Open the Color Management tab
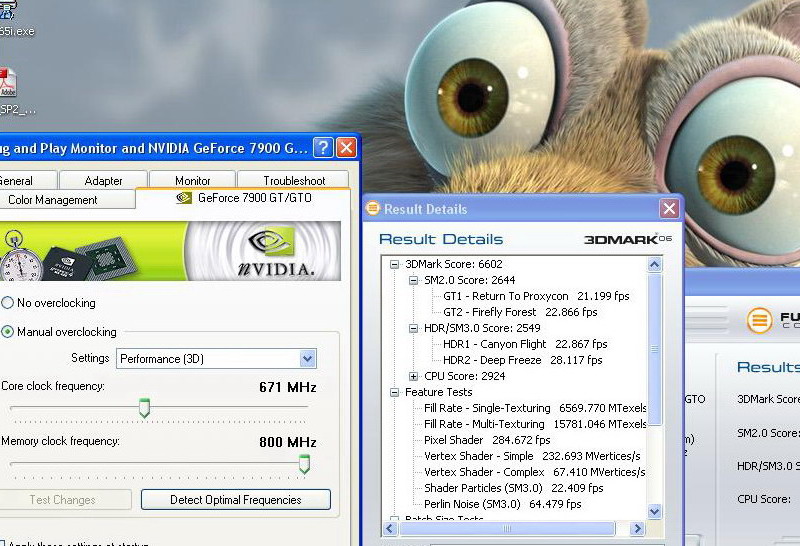 [x=66, y=200]
